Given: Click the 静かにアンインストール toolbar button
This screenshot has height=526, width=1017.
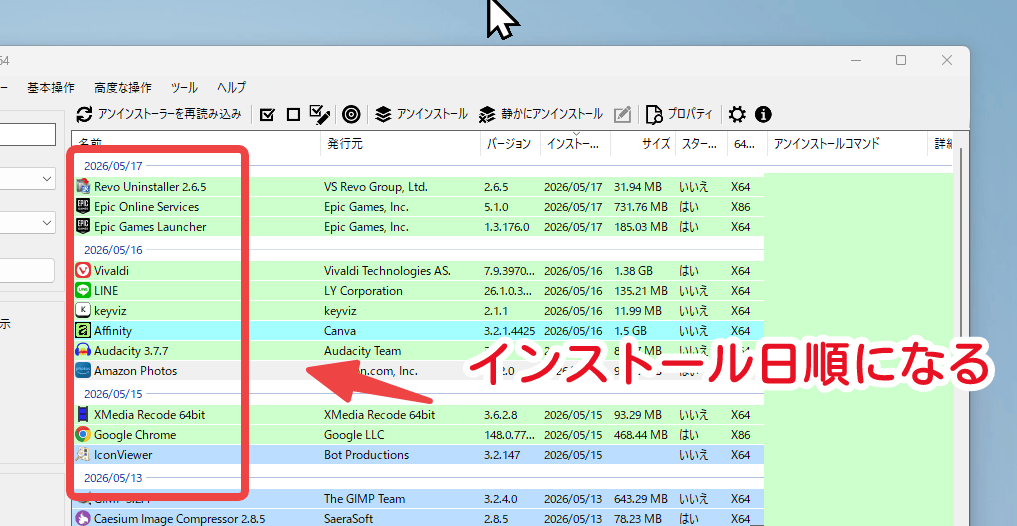Looking at the screenshot, I should click(540, 115).
